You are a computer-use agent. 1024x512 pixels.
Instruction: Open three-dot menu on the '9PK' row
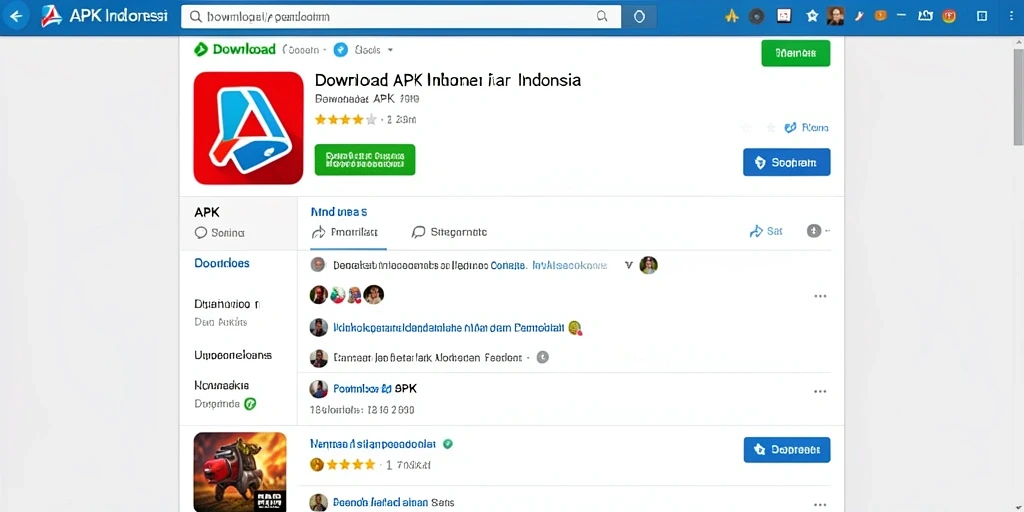820,391
